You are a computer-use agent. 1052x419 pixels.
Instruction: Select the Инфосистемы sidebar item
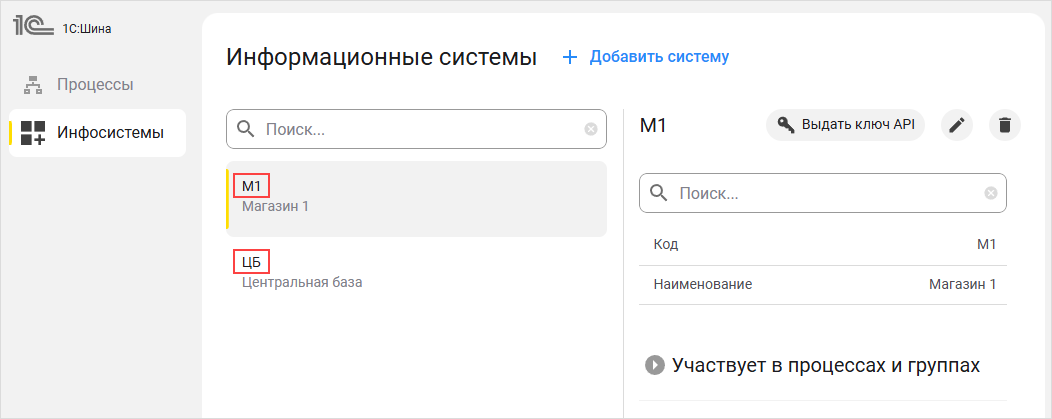109,133
